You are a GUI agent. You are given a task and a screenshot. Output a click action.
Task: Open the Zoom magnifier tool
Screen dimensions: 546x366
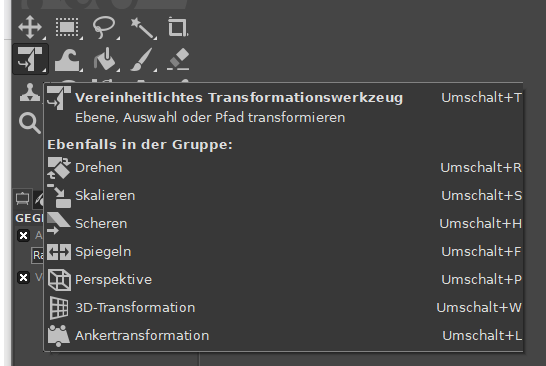tap(30, 123)
